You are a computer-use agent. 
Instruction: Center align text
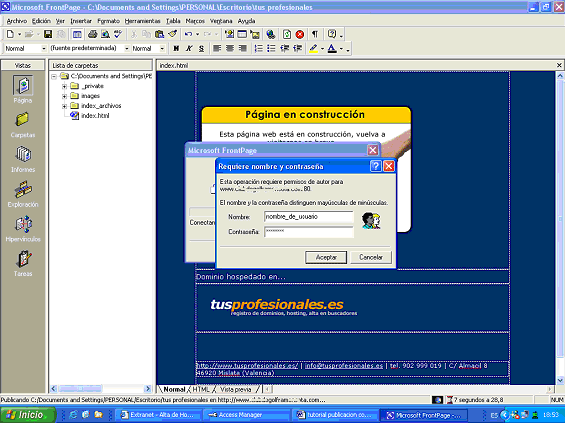point(230,48)
